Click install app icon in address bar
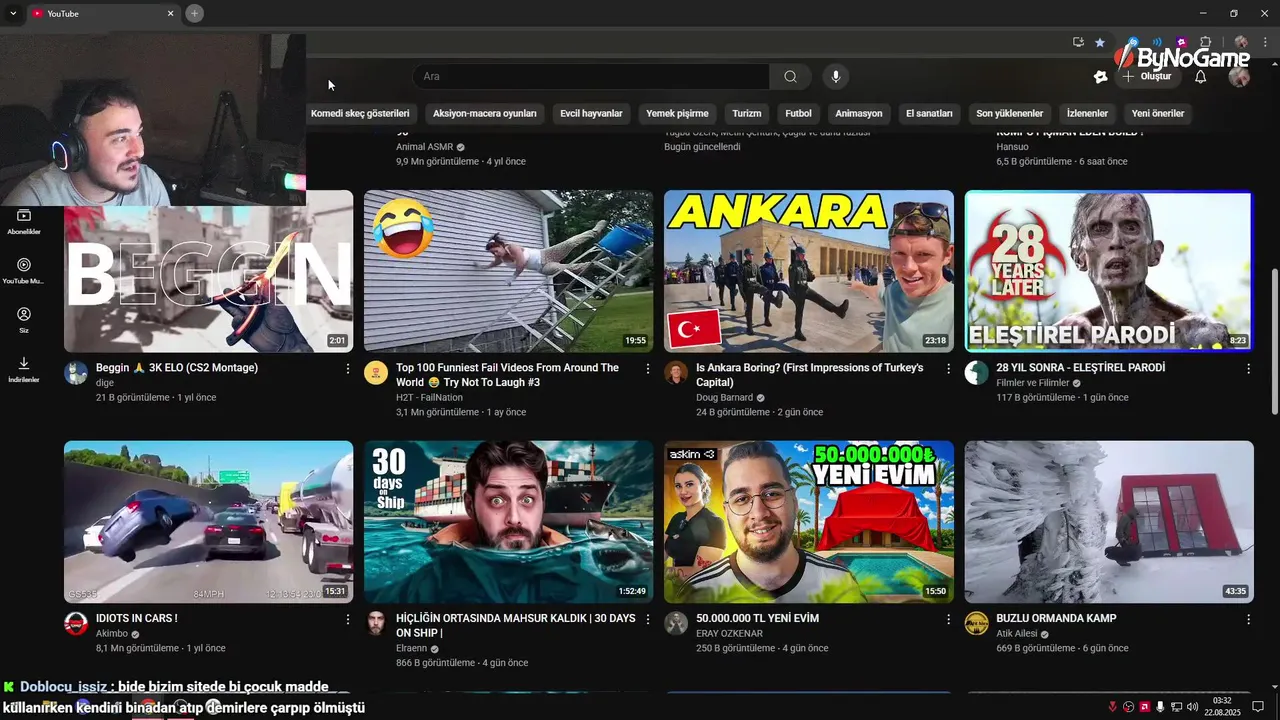This screenshot has width=1280, height=720. tap(1078, 42)
